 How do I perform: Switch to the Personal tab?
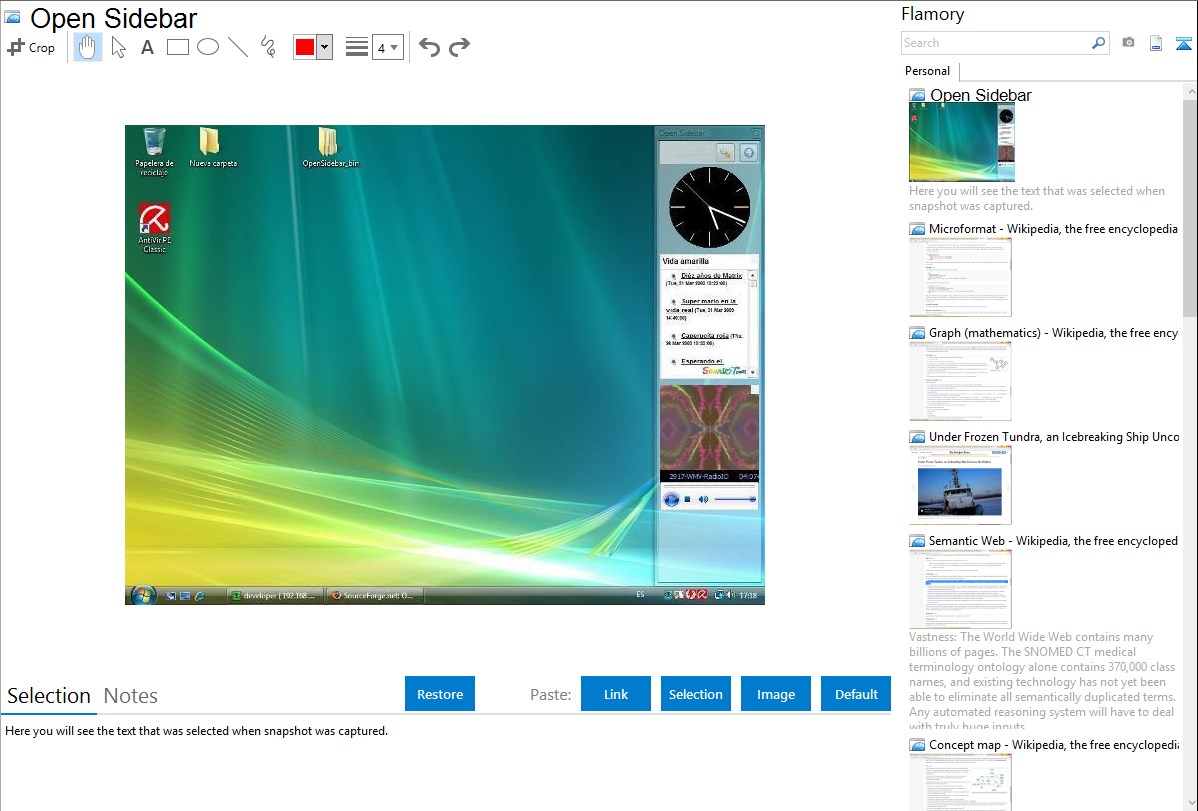(x=928, y=71)
